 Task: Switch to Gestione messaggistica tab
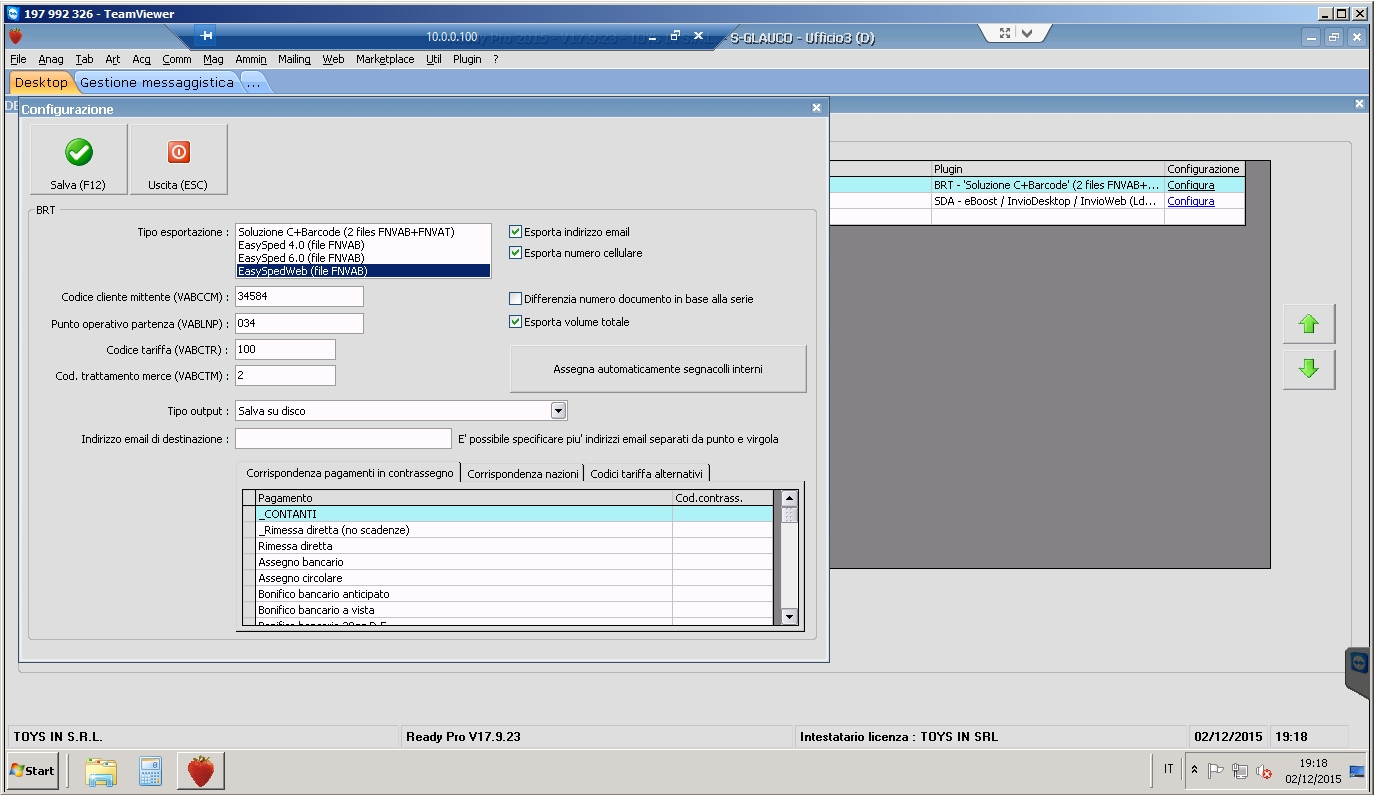click(157, 82)
